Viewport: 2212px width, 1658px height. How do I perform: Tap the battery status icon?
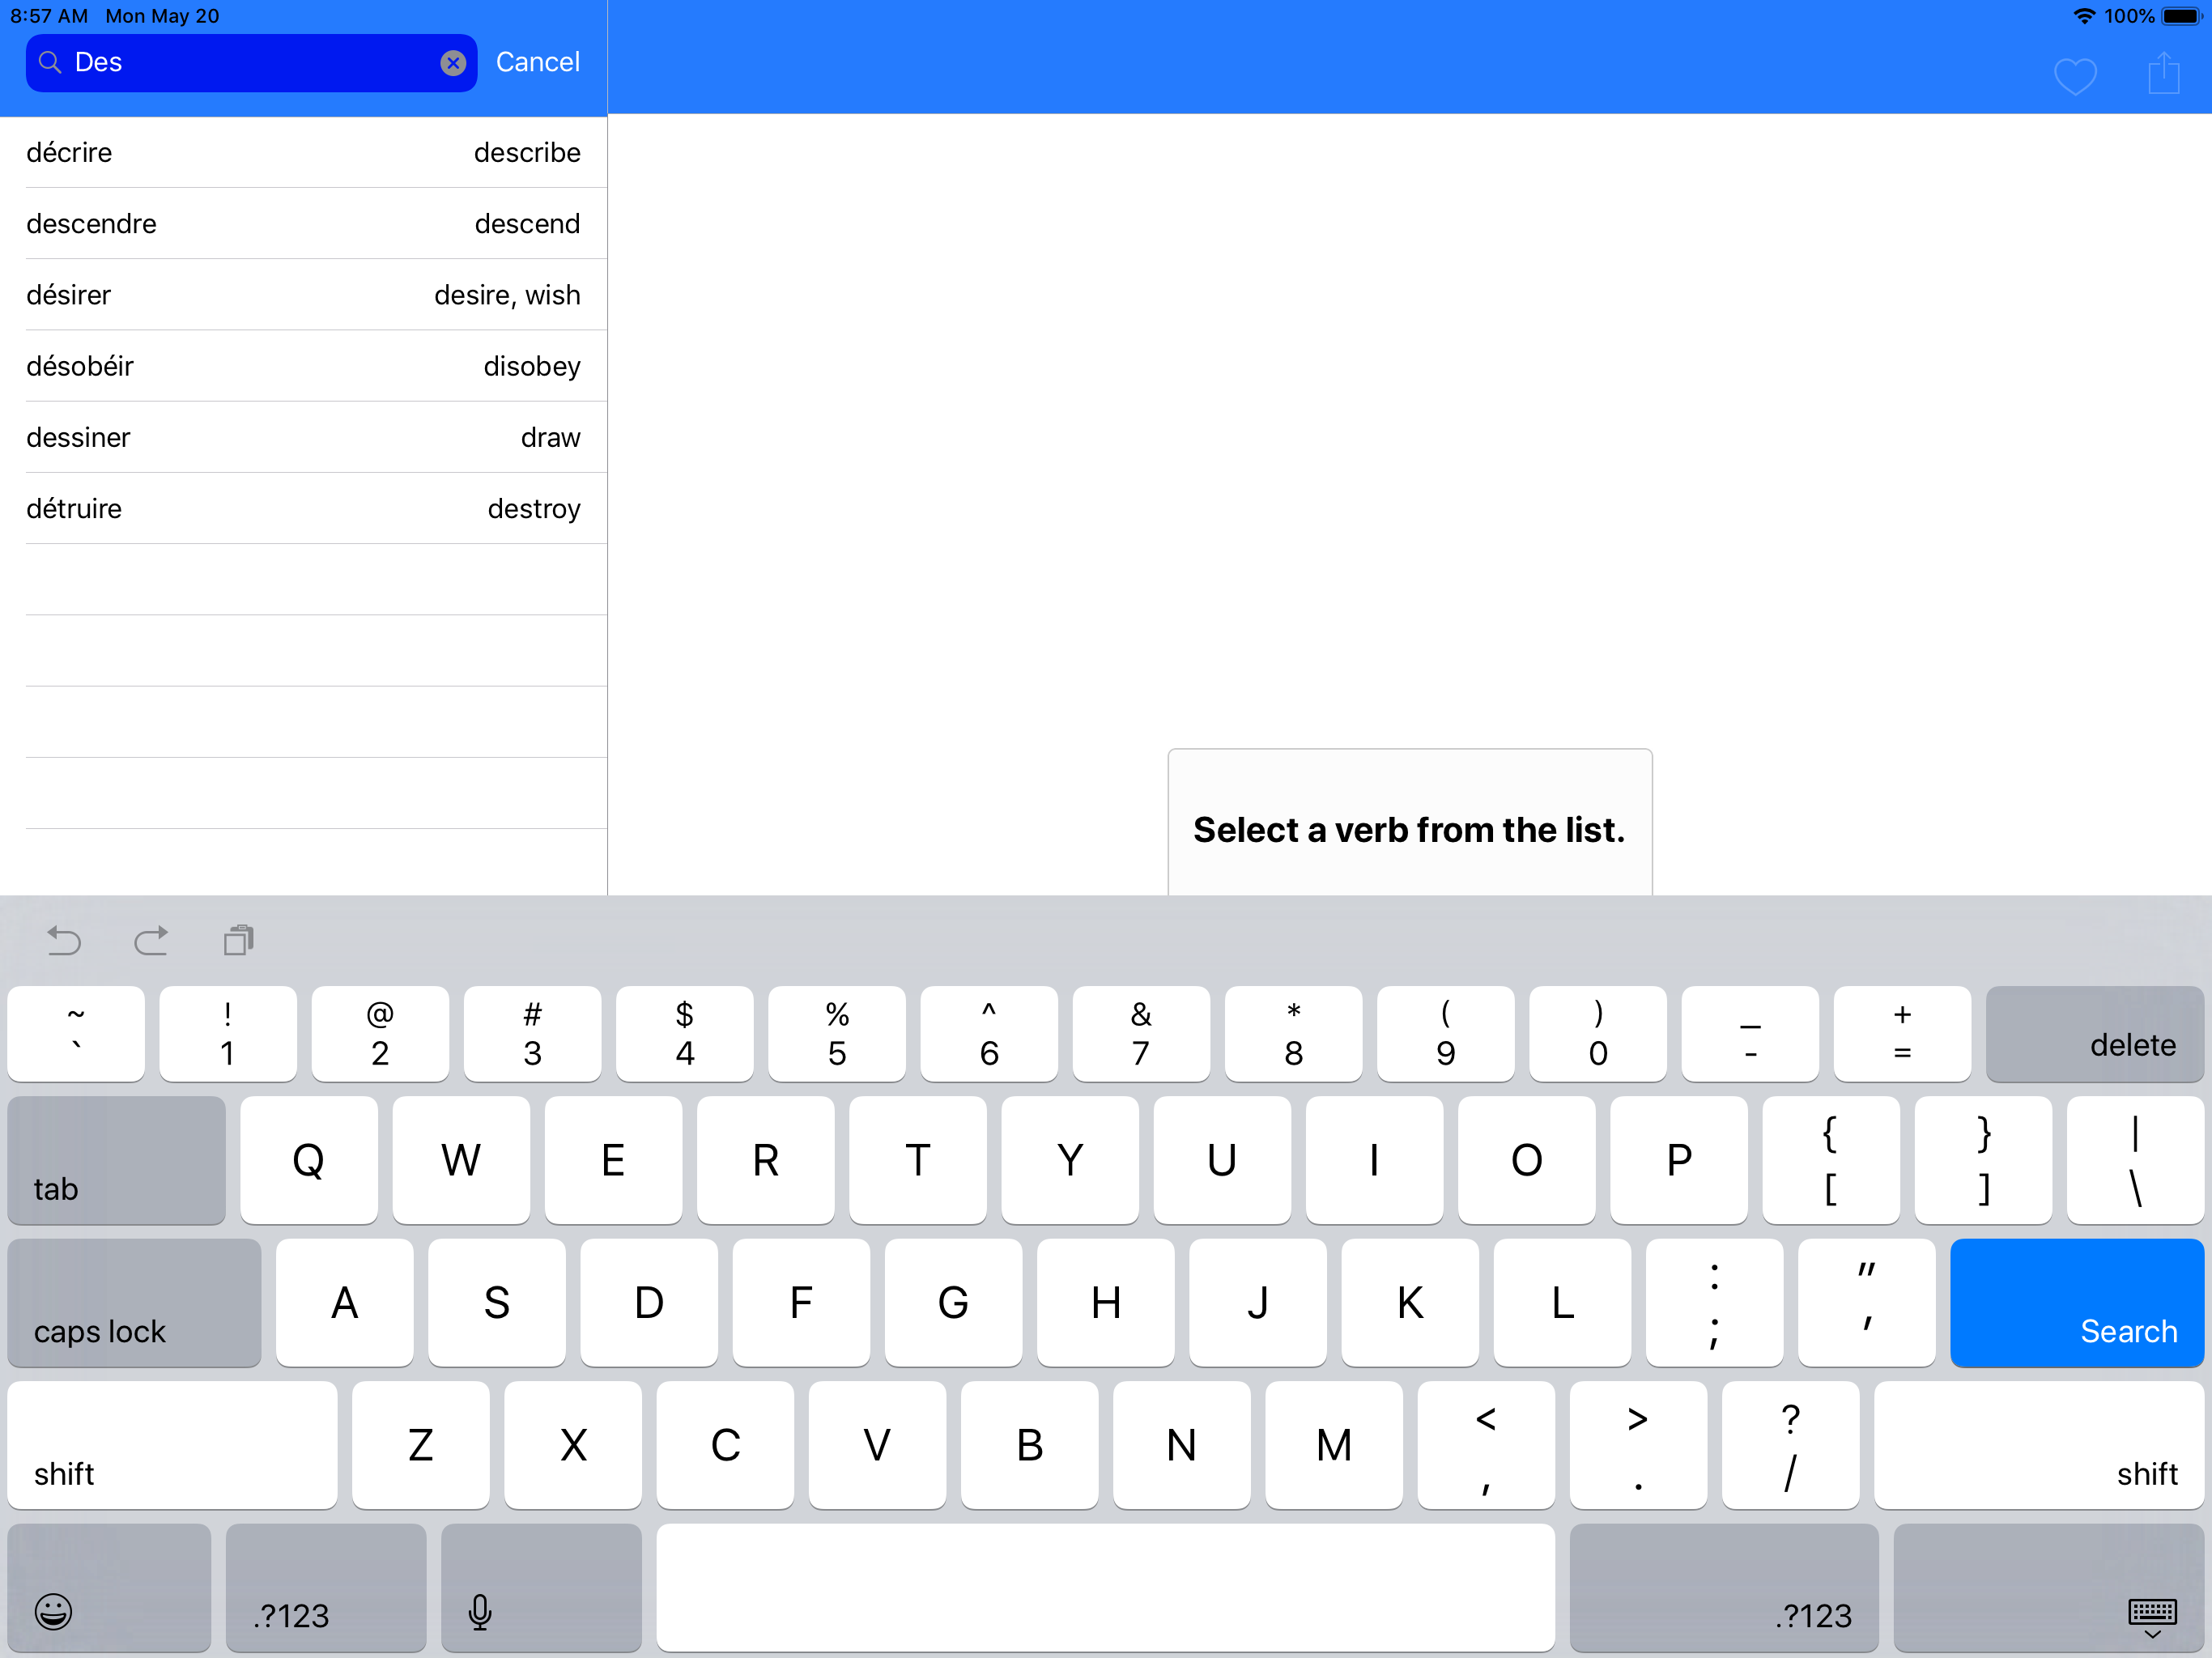point(2182,16)
